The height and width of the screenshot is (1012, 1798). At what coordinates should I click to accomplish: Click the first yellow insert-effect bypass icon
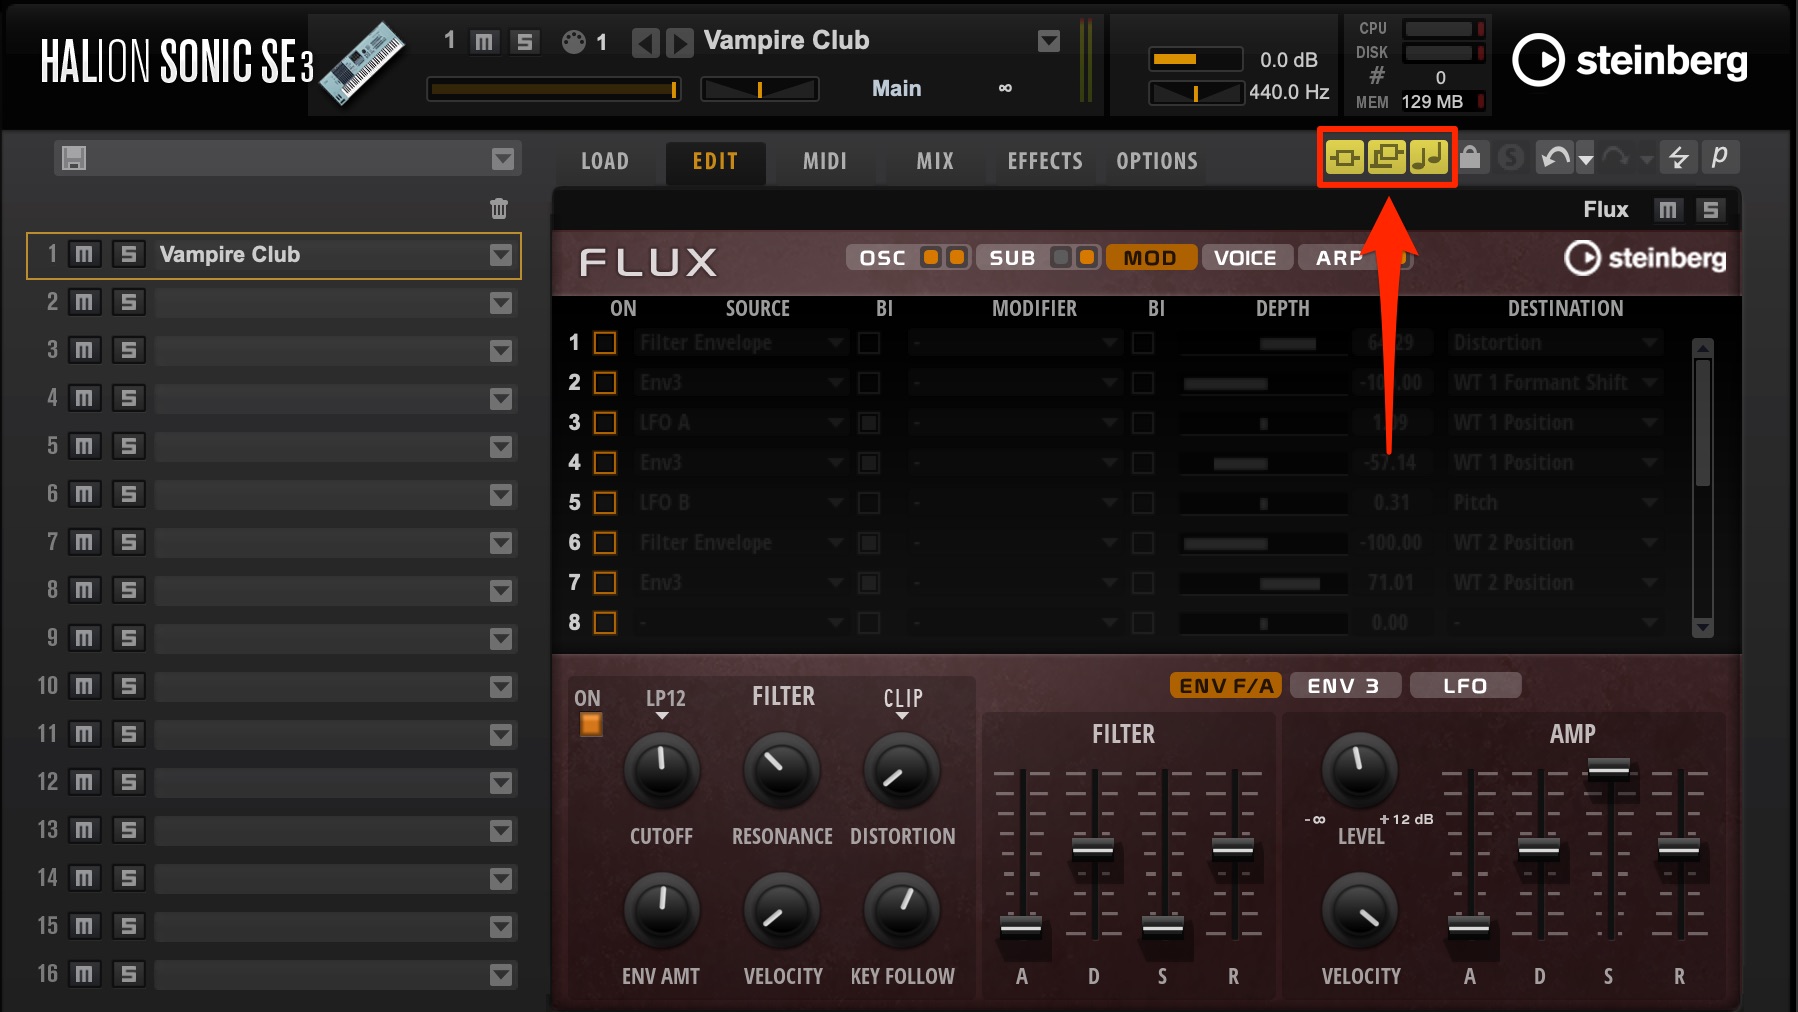point(1345,157)
